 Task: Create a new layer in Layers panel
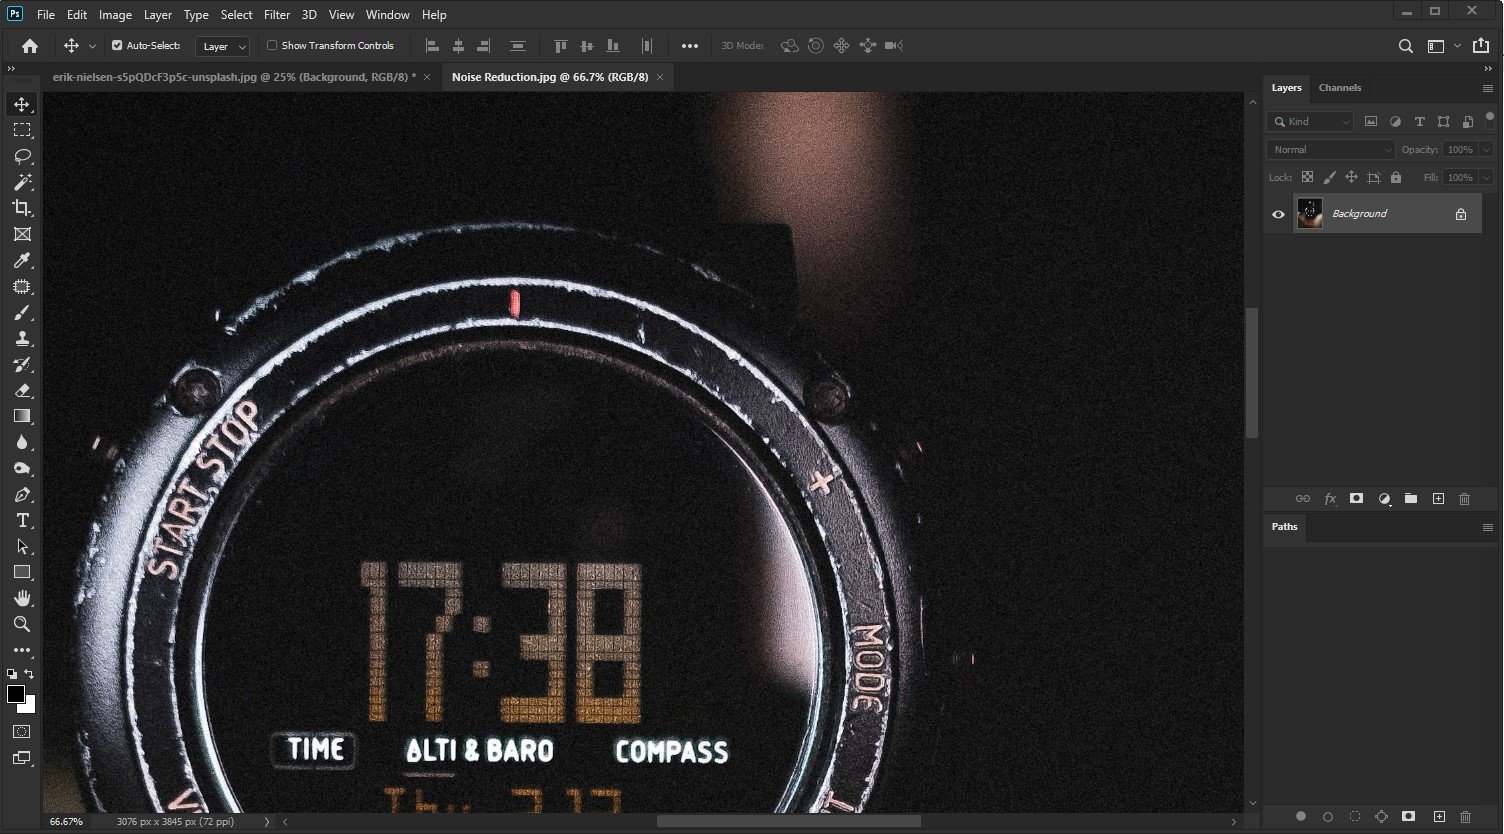(x=1438, y=498)
